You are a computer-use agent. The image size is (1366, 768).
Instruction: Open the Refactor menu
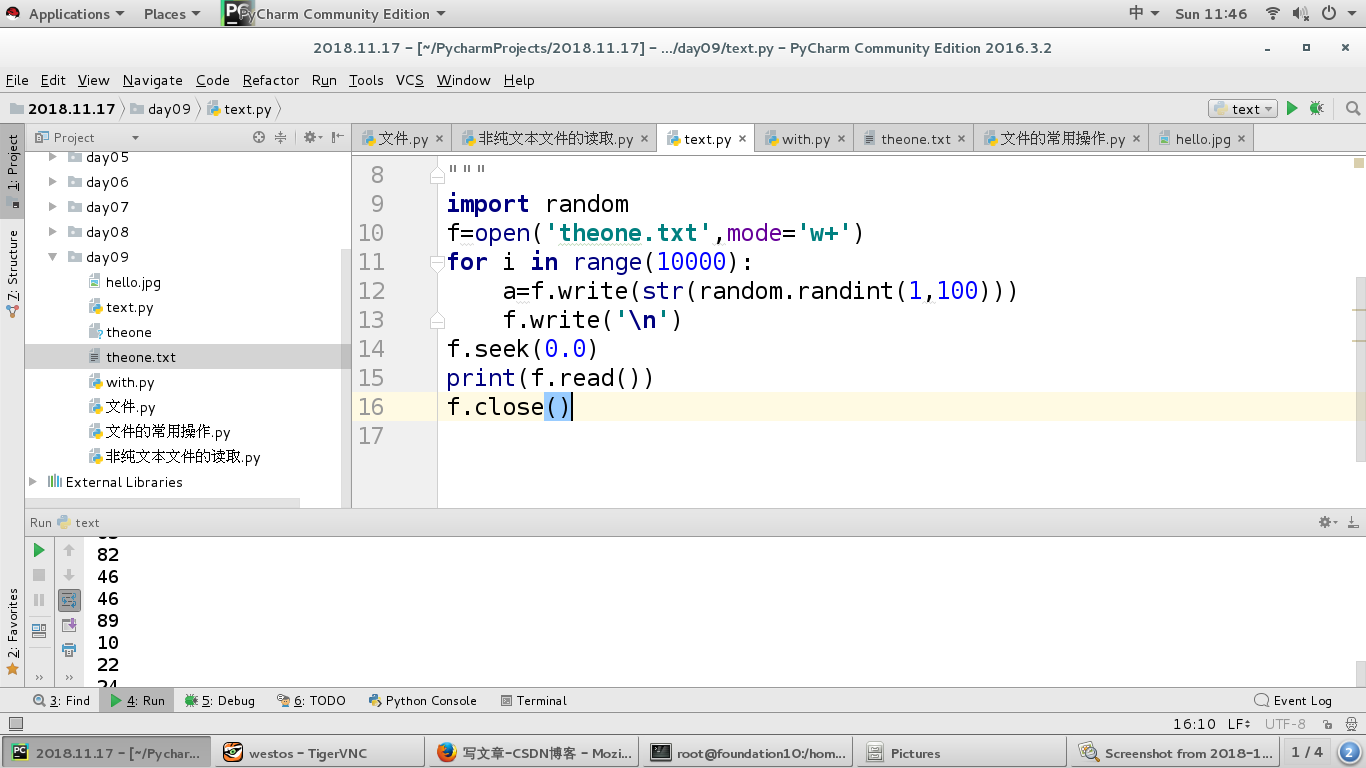270,80
